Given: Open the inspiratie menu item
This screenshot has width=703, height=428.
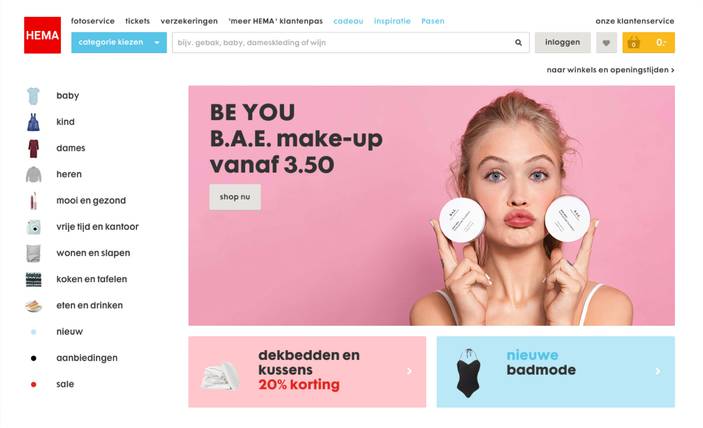Looking at the screenshot, I should [x=392, y=21].
